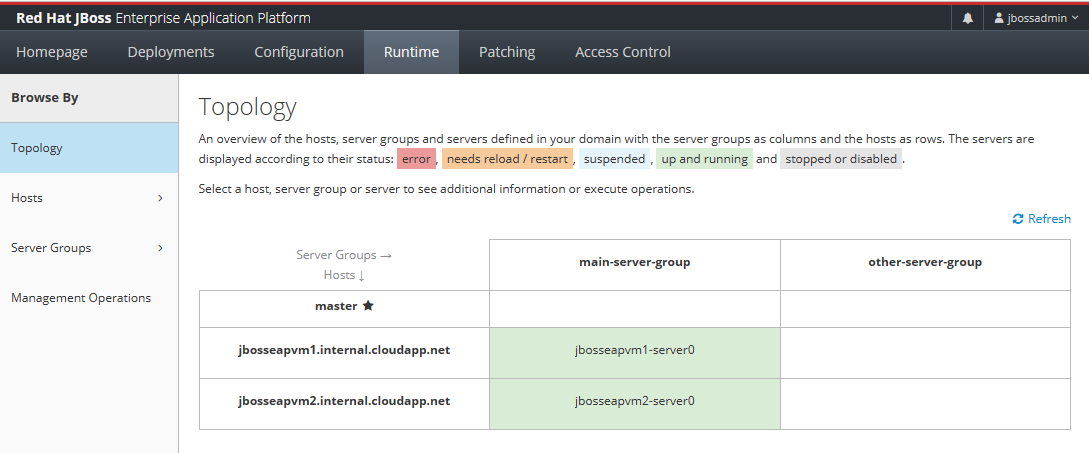Select Topology in Browse By sidebar
This screenshot has height=453, width=1089.
89,148
